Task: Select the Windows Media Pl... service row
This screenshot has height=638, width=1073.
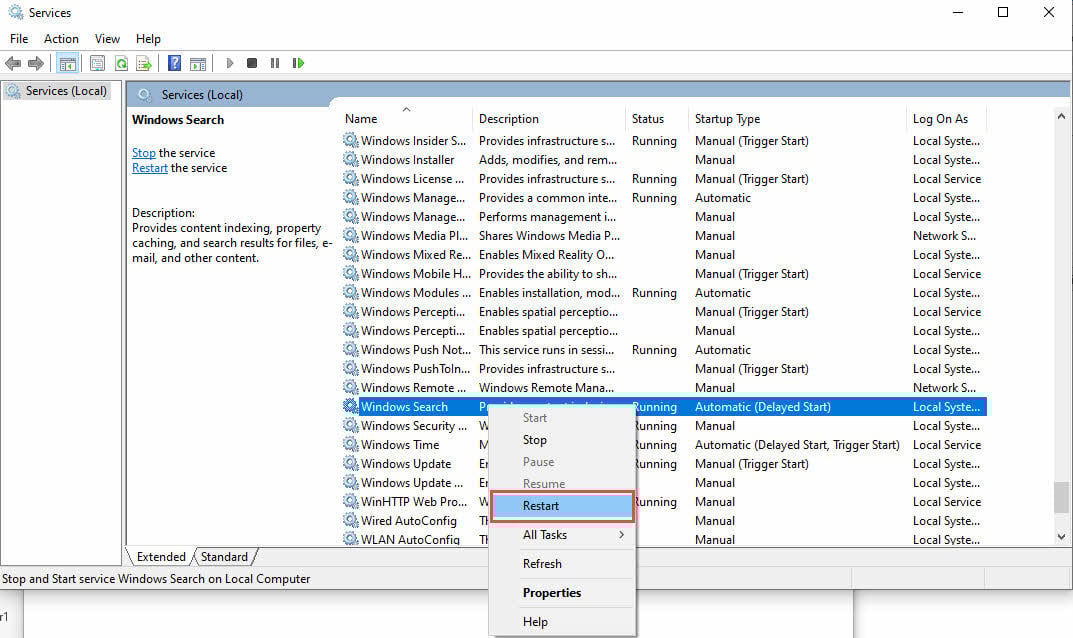Action: click(664, 235)
